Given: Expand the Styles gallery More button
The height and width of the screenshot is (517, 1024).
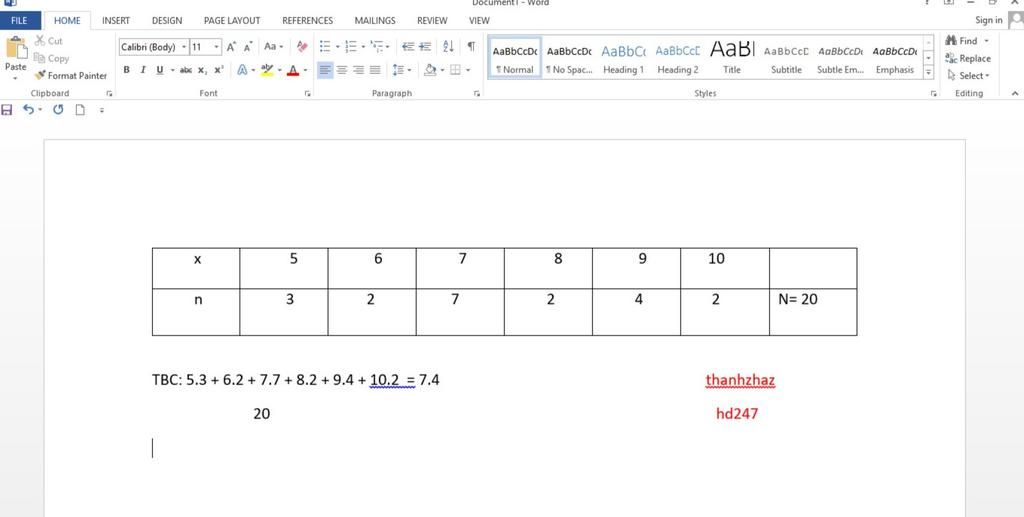Looking at the screenshot, I should click(x=929, y=72).
